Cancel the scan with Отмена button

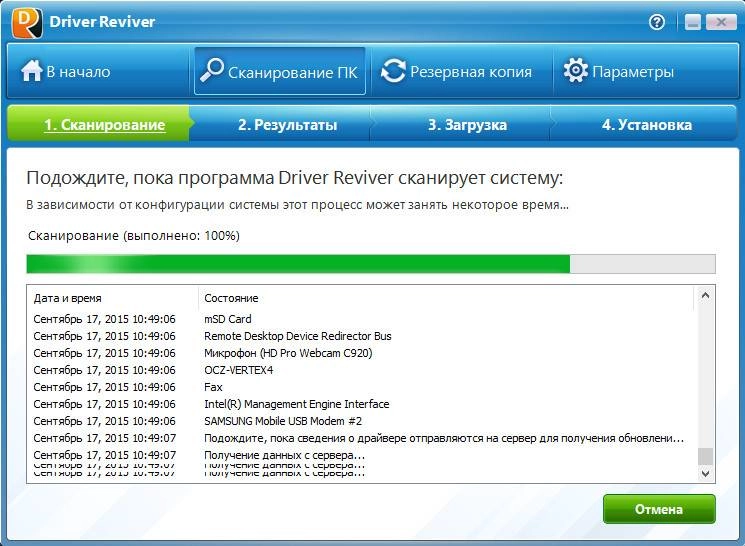tap(659, 509)
